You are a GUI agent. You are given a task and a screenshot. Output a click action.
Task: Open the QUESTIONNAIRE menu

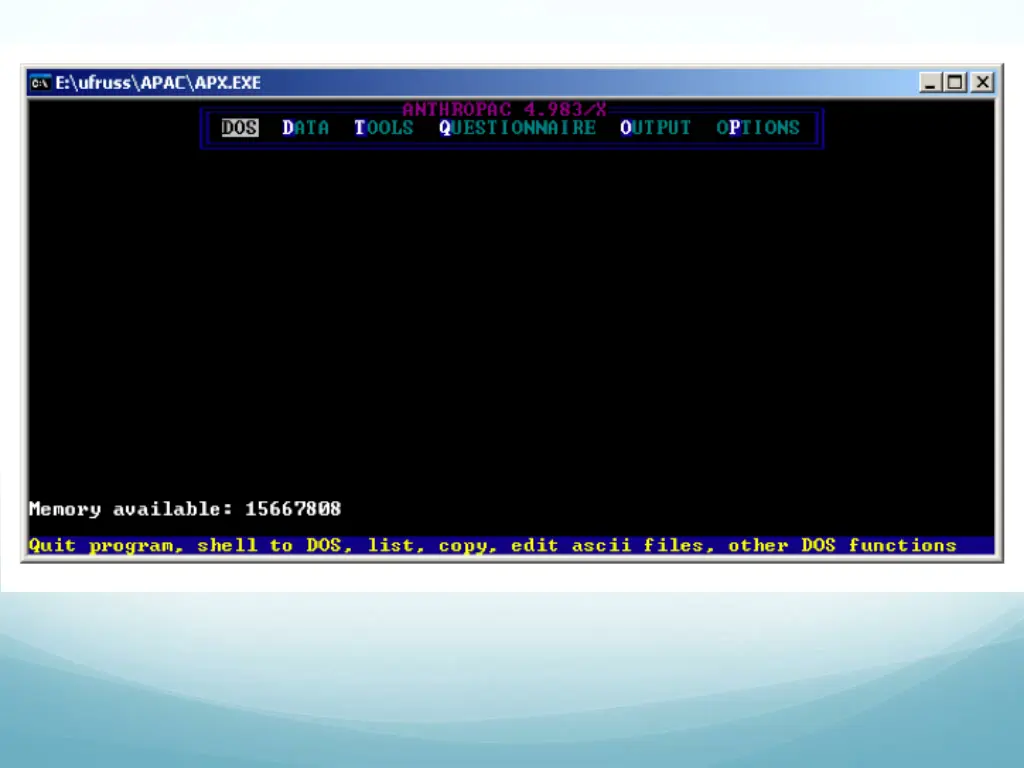click(x=517, y=128)
